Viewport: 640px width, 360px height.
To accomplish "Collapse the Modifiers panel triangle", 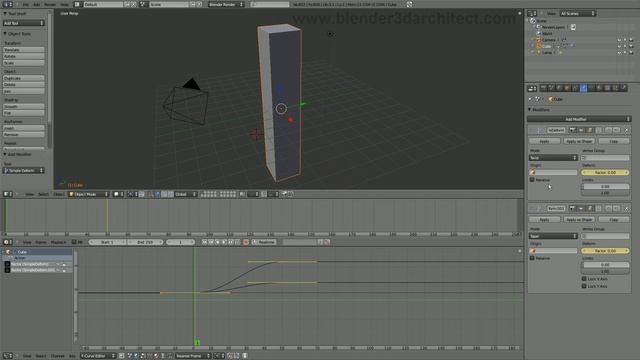I will pyautogui.click(x=530, y=109).
